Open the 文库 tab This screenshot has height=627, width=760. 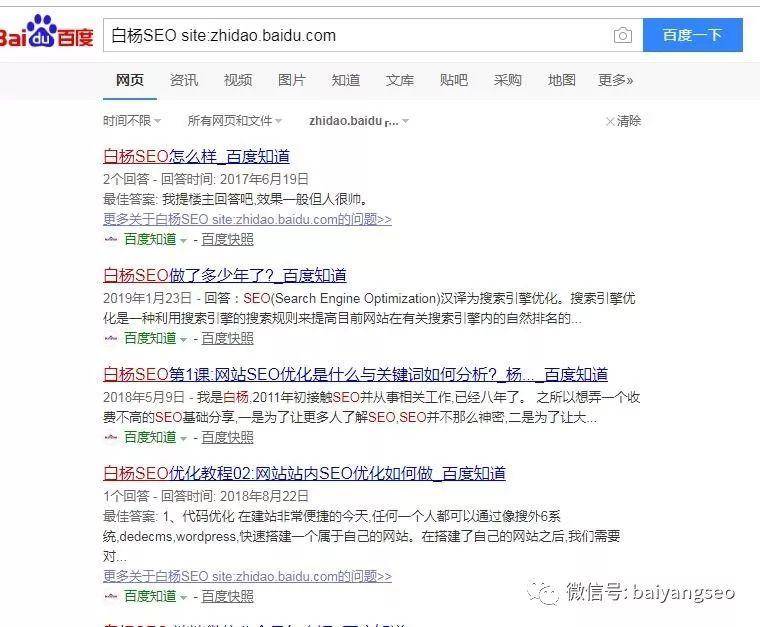pyautogui.click(x=400, y=80)
